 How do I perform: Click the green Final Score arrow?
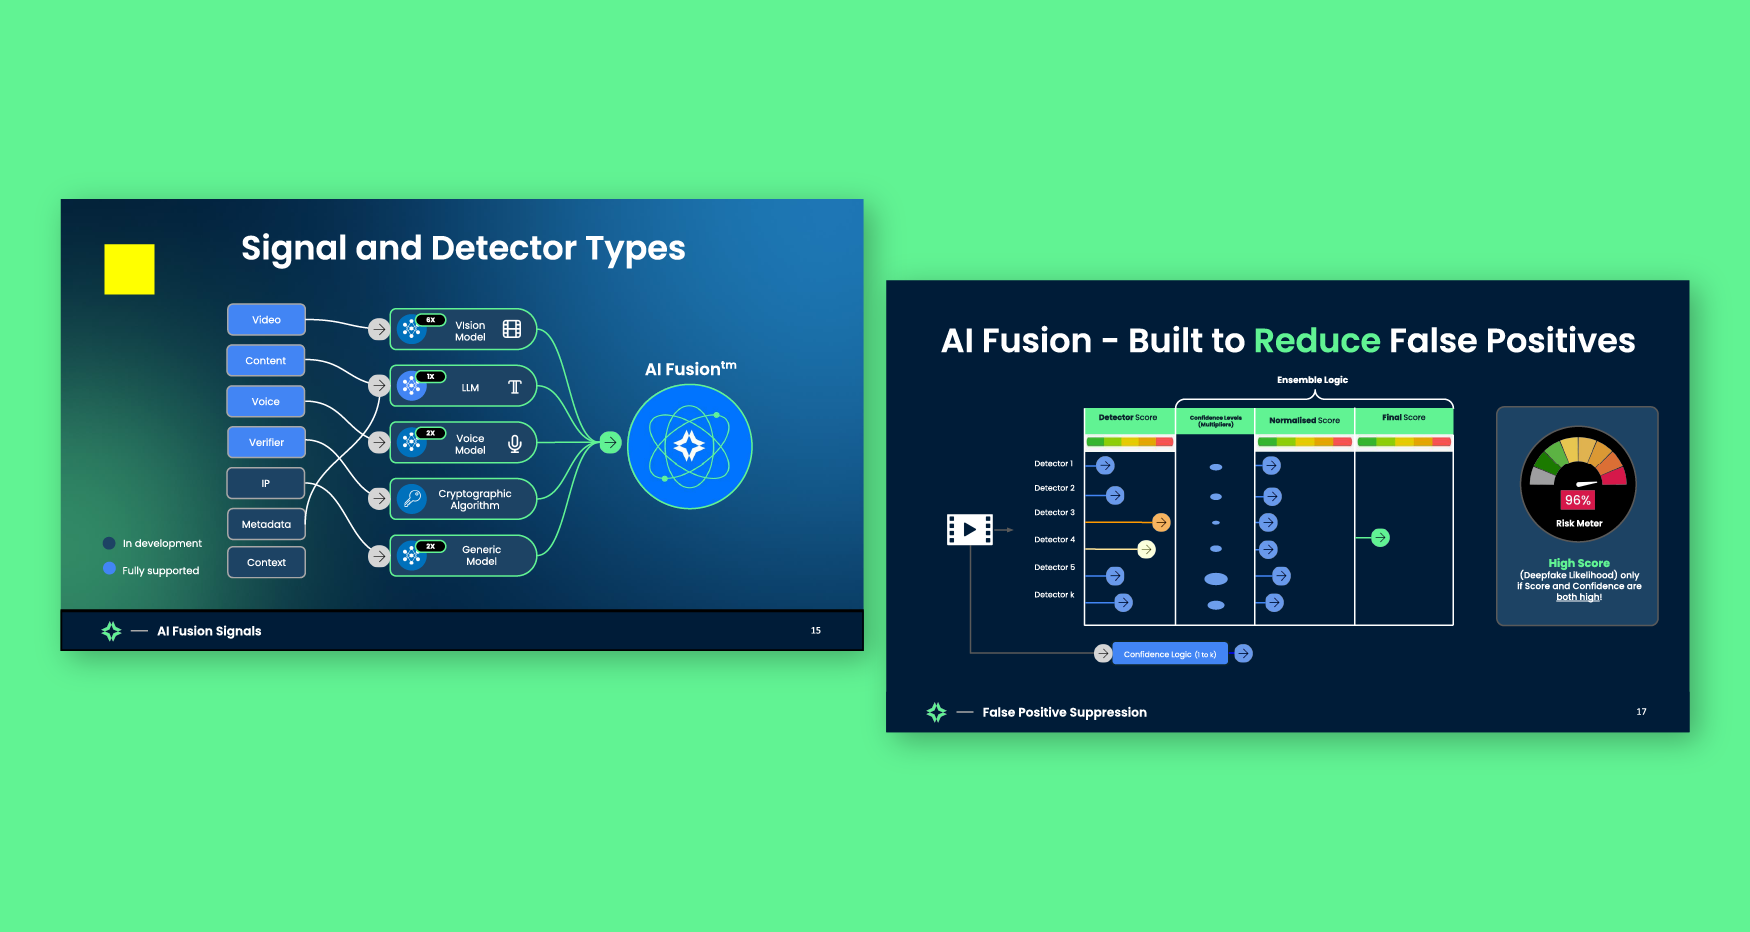click(1380, 538)
